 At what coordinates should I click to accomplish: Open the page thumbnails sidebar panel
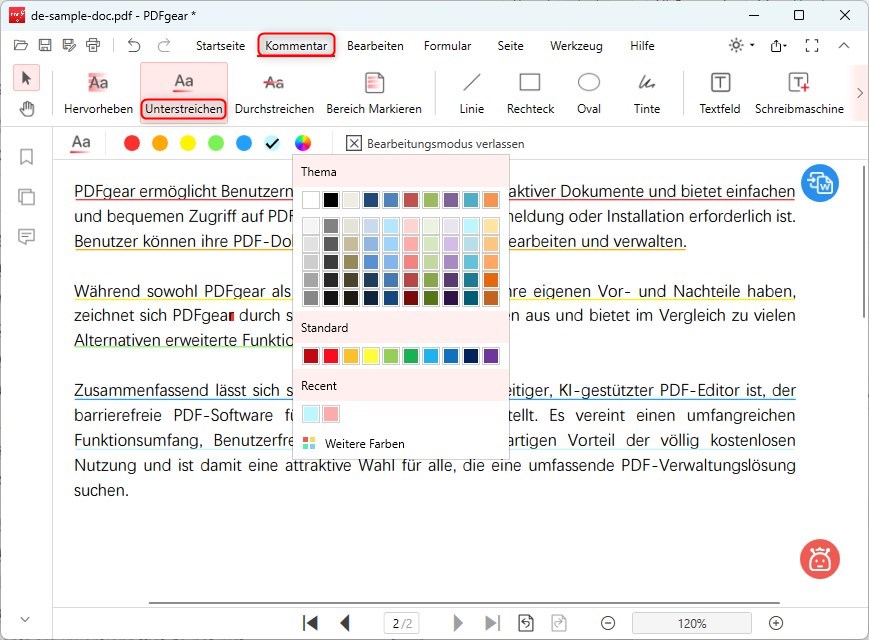tap(26, 197)
